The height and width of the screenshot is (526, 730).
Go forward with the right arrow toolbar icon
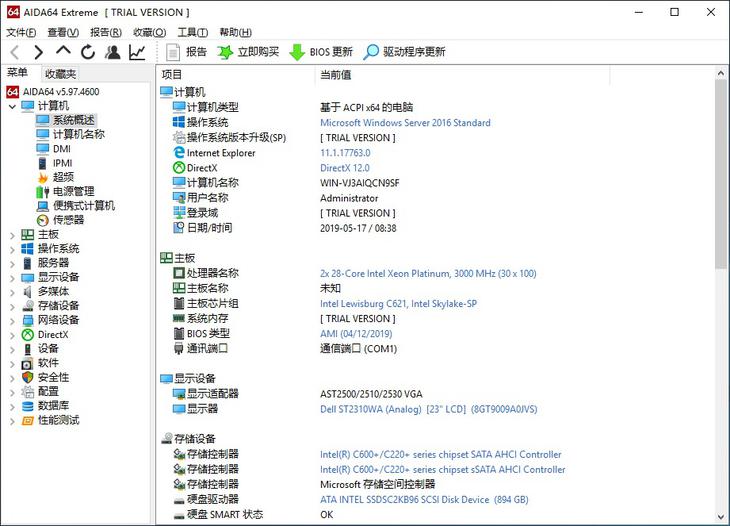pos(39,52)
